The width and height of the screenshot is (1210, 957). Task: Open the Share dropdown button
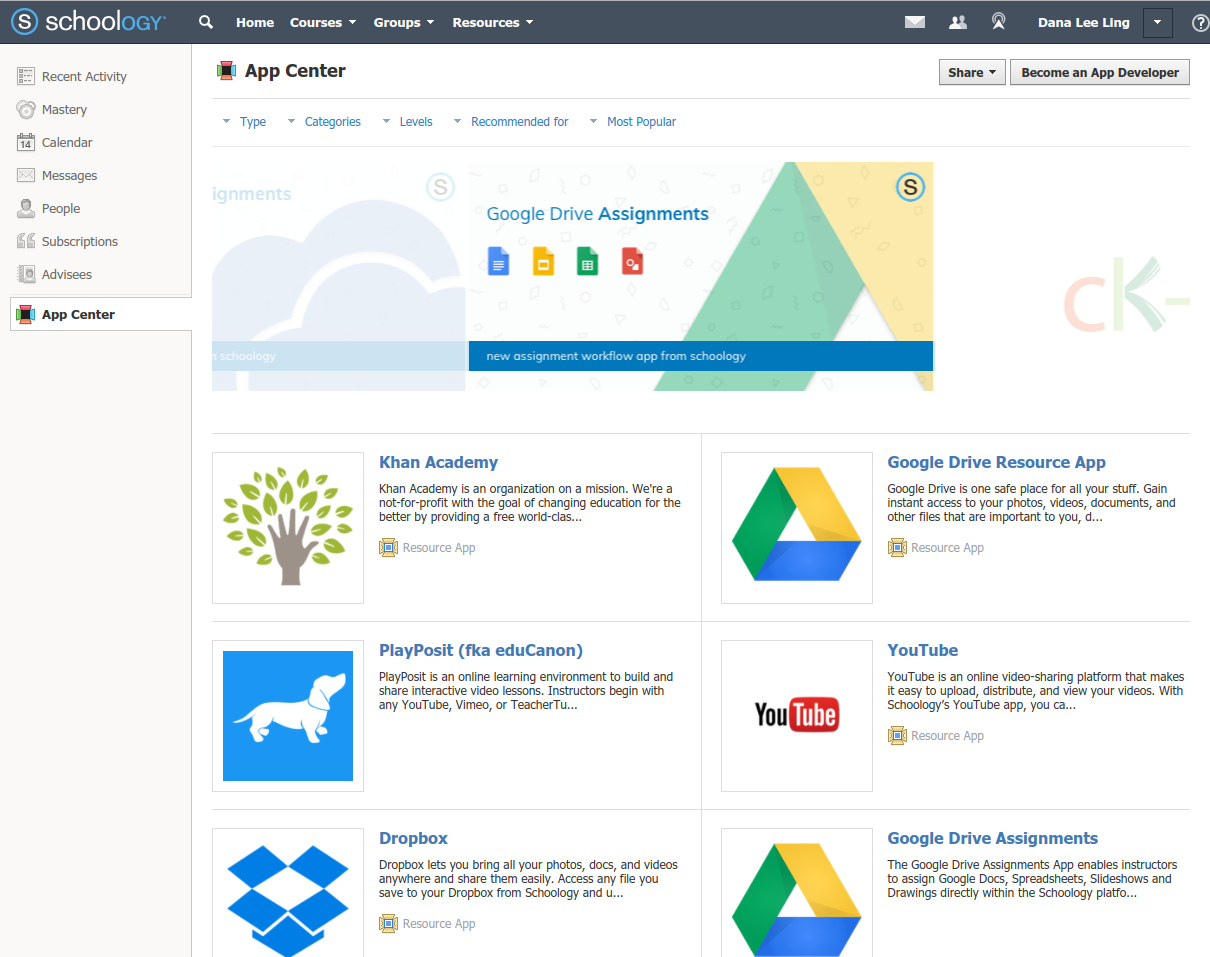(972, 72)
